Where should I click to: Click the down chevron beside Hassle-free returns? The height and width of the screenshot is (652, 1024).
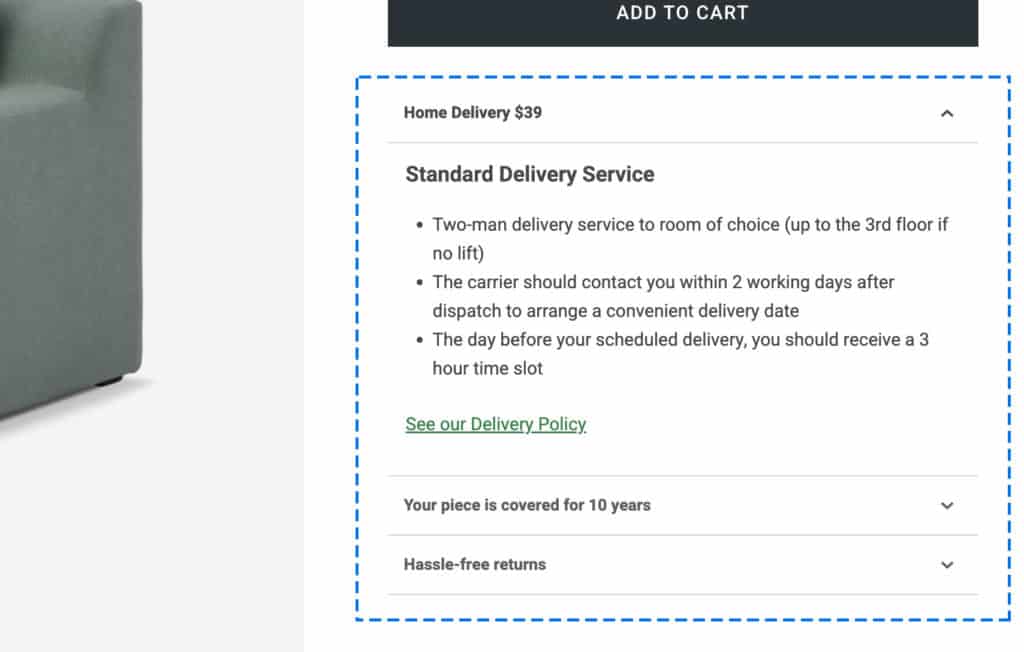pos(946,565)
